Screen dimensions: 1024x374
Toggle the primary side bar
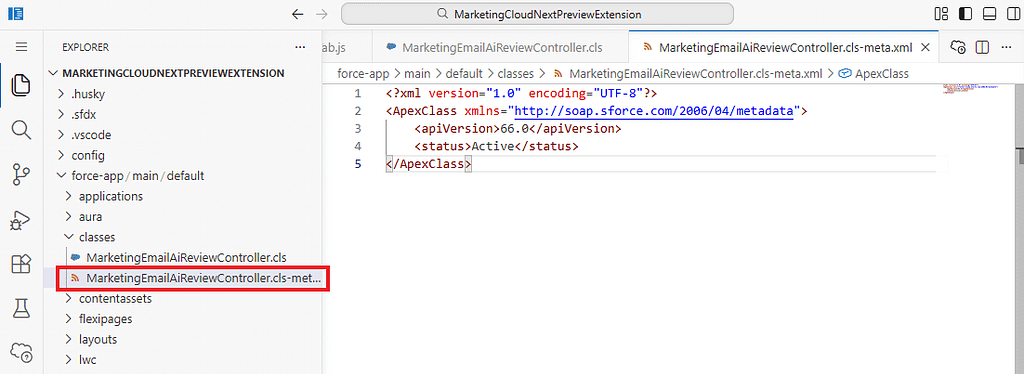pyautogui.click(x=965, y=14)
